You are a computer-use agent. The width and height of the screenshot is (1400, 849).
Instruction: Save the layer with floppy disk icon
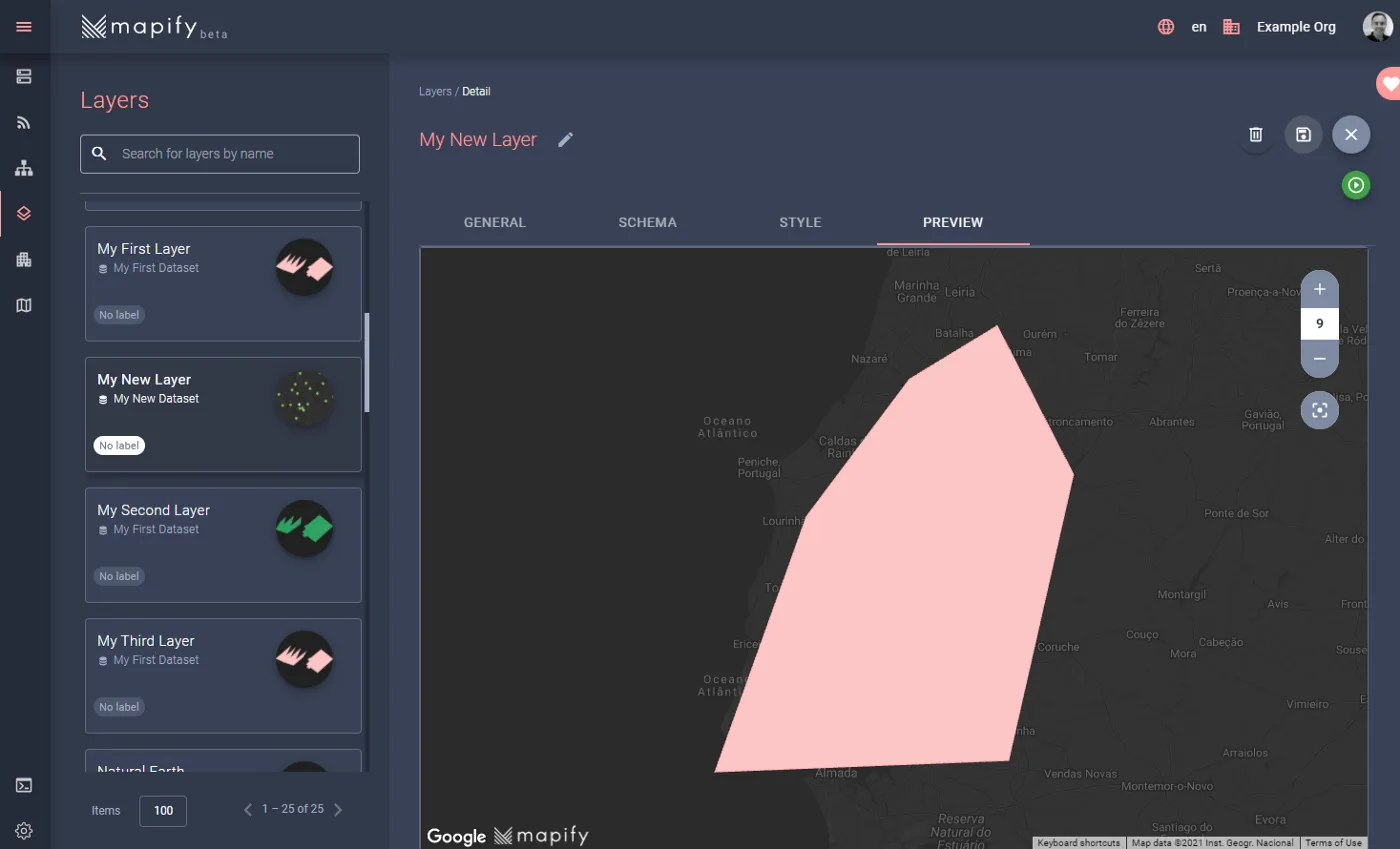1303,134
